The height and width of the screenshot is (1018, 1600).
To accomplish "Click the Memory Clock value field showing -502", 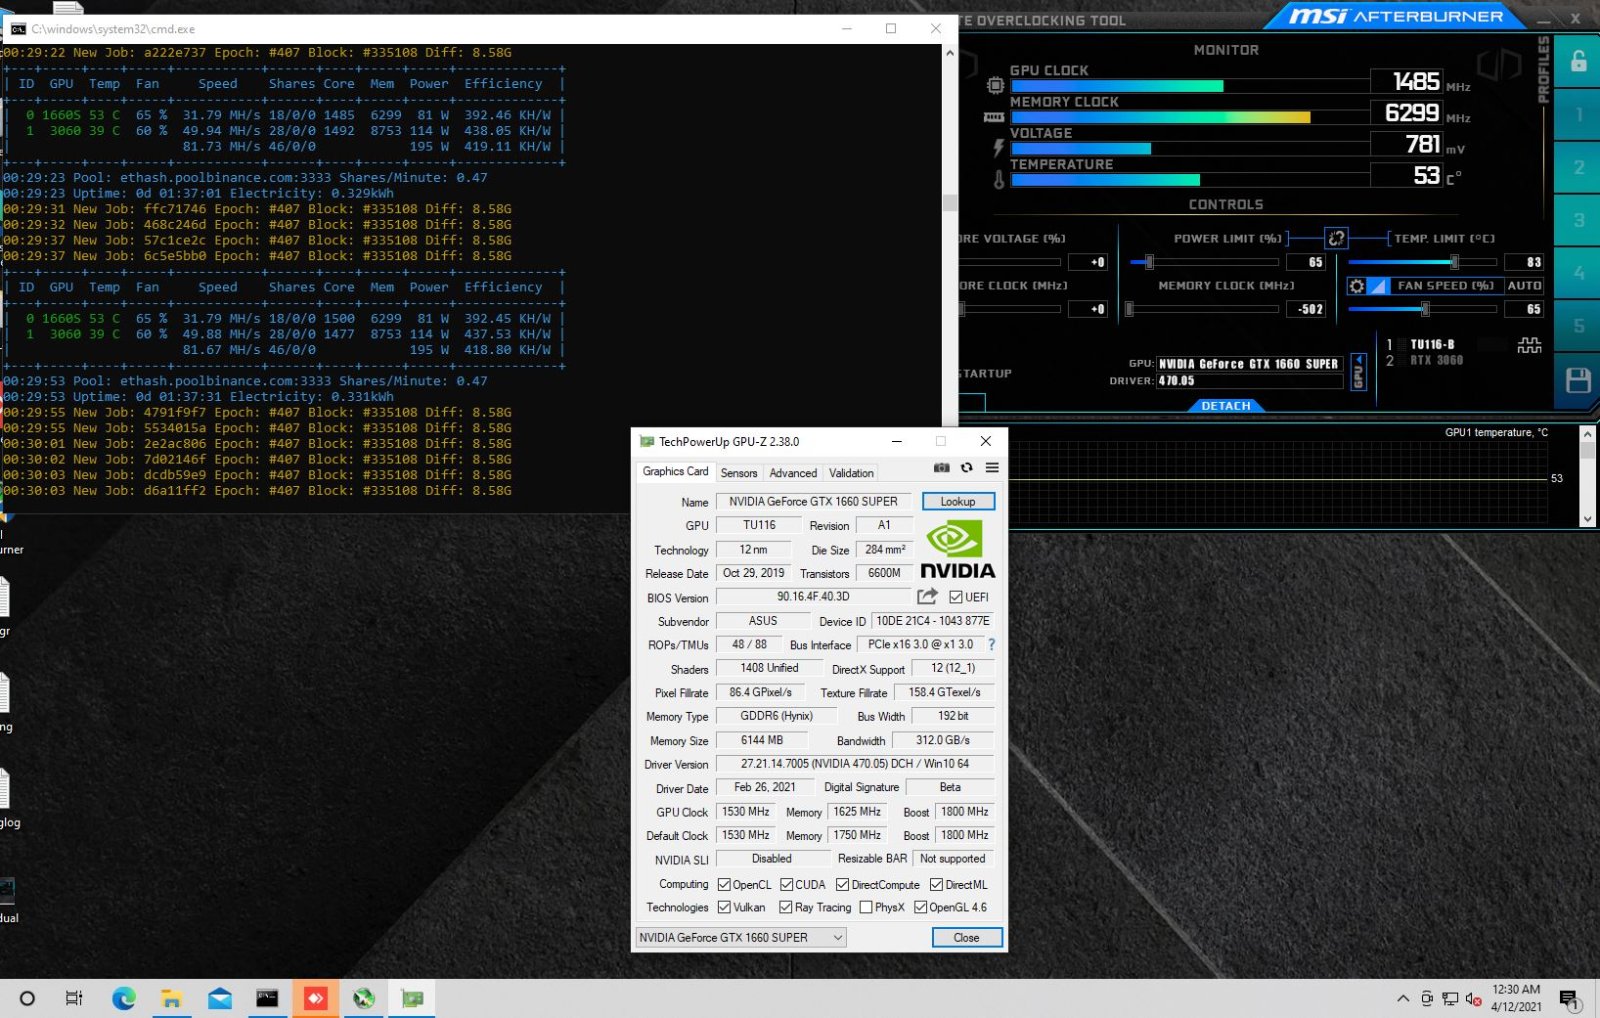I will click(x=1307, y=309).
